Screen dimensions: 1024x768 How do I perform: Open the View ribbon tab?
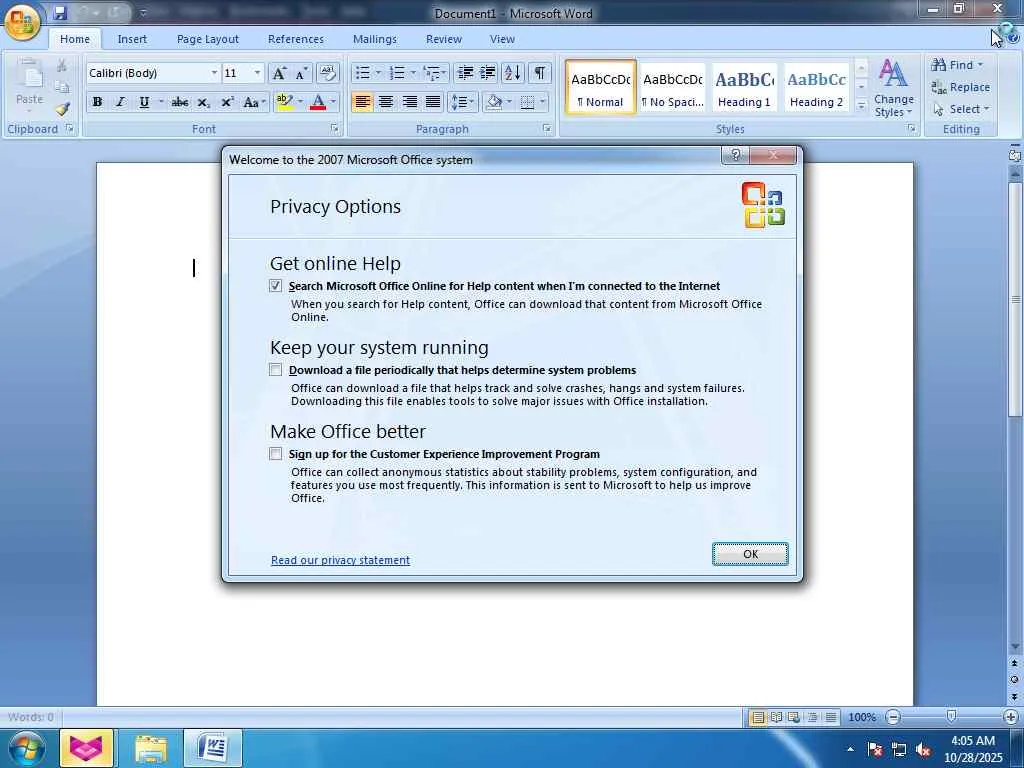point(502,39)
